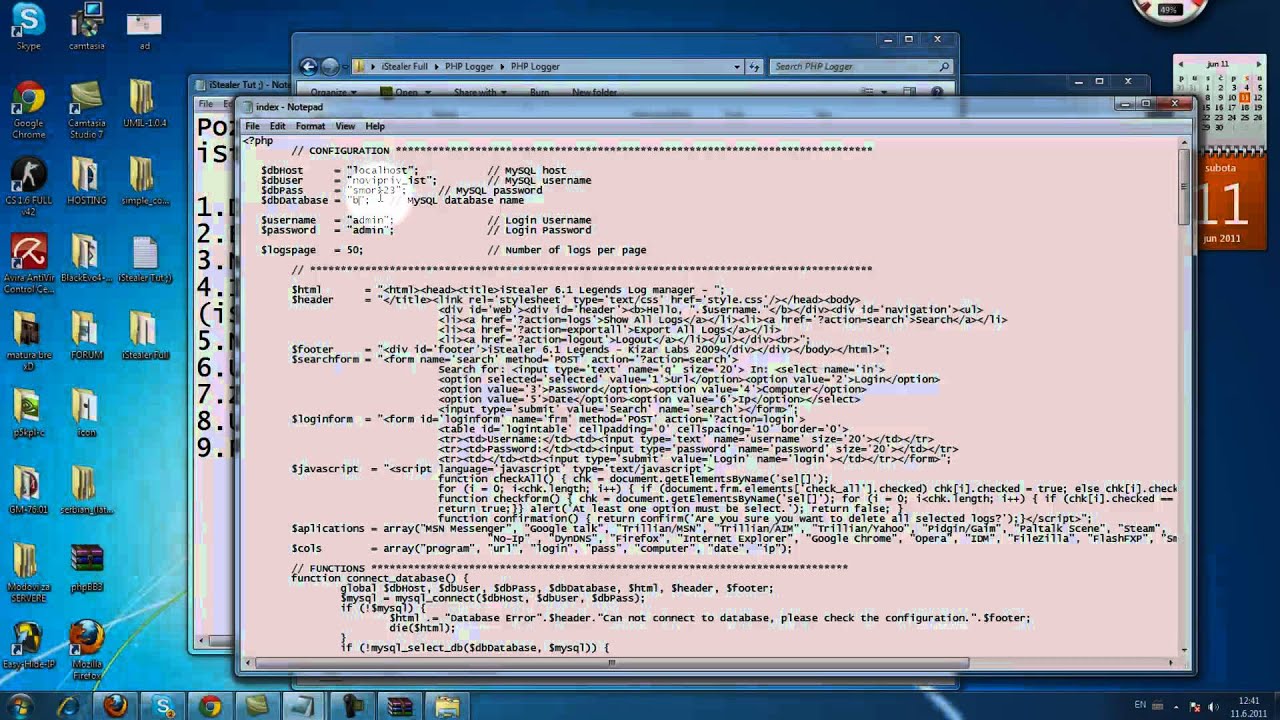Viewport: 1280px width, 720px height.
Task: Open the camtasia desktop icon
Action: [86, 27]
